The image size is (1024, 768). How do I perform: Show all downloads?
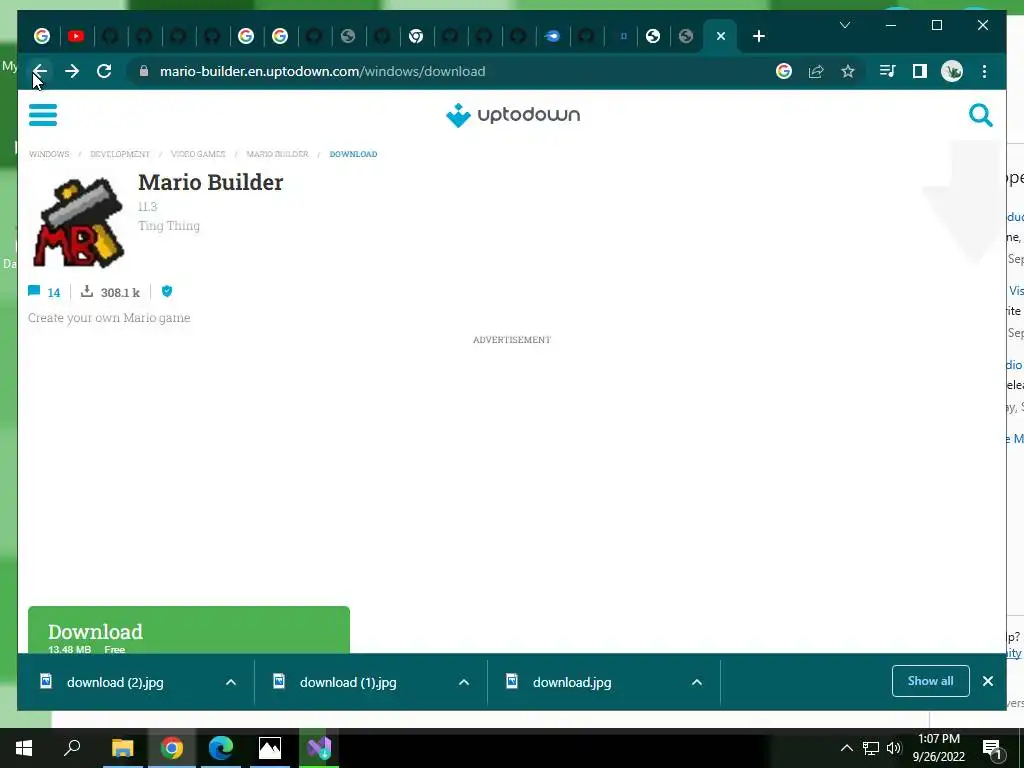(x=931, y=681)
